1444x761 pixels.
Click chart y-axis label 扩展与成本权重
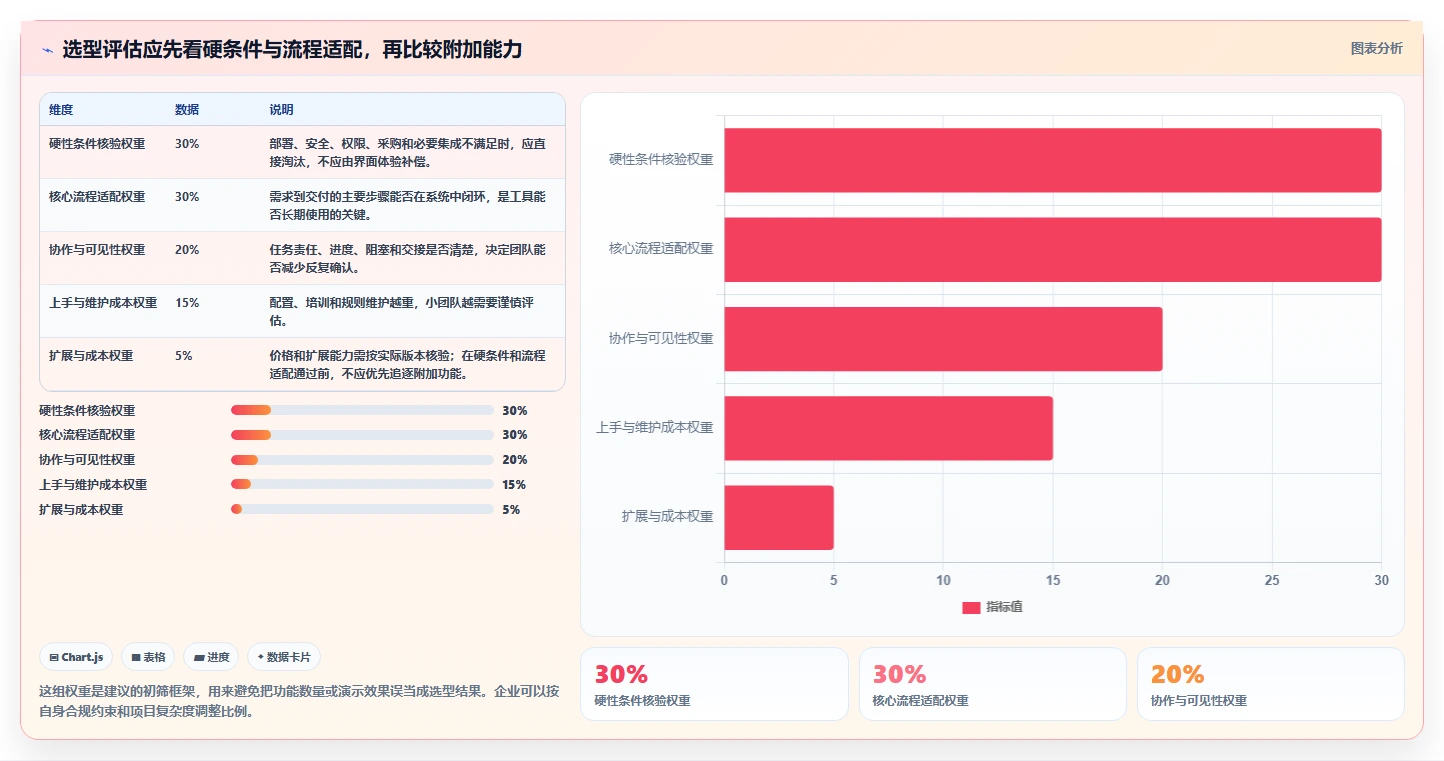coord(667,517)
